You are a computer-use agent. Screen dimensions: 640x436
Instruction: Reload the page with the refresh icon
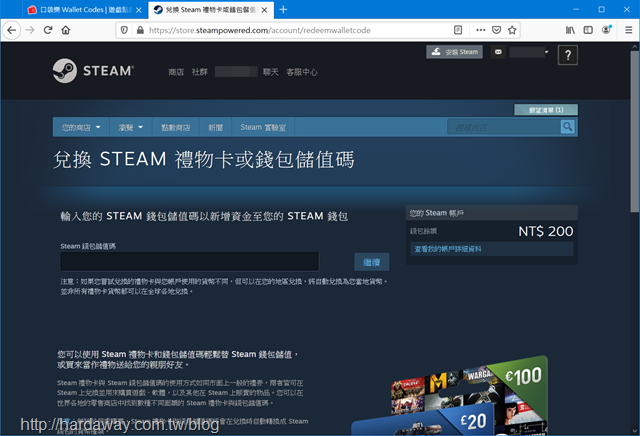(x=48, y=30)
